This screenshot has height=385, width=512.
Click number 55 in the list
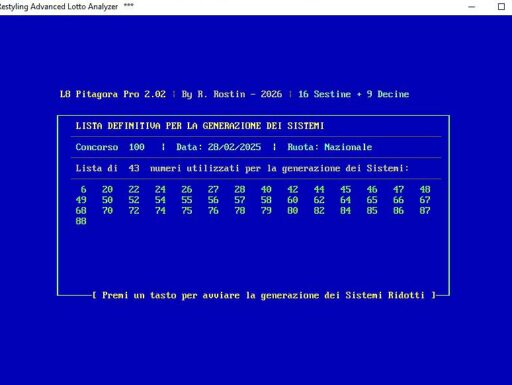(187, 200)
